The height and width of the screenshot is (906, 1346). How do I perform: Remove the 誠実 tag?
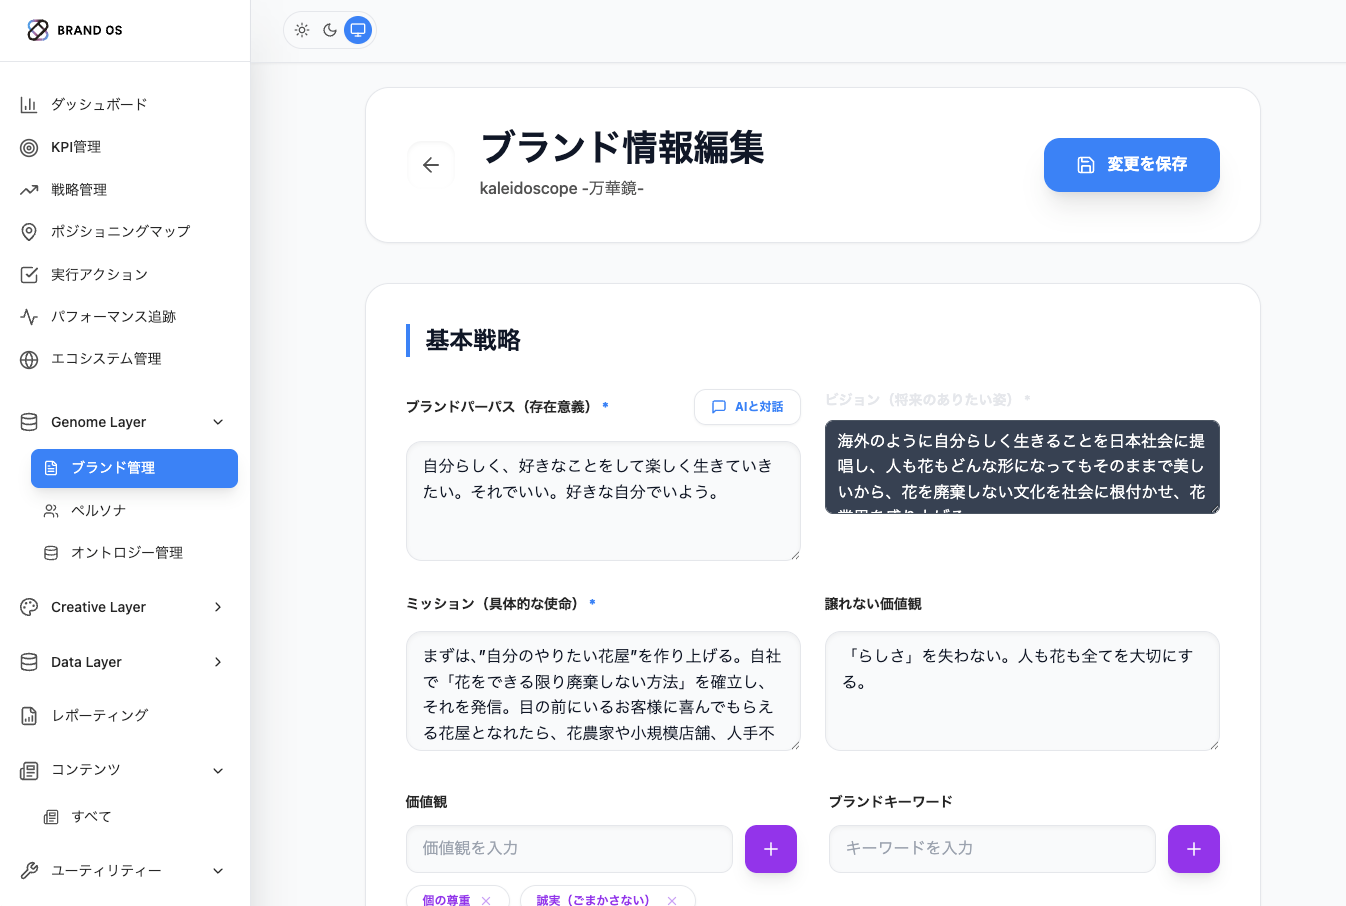(672, 900)
